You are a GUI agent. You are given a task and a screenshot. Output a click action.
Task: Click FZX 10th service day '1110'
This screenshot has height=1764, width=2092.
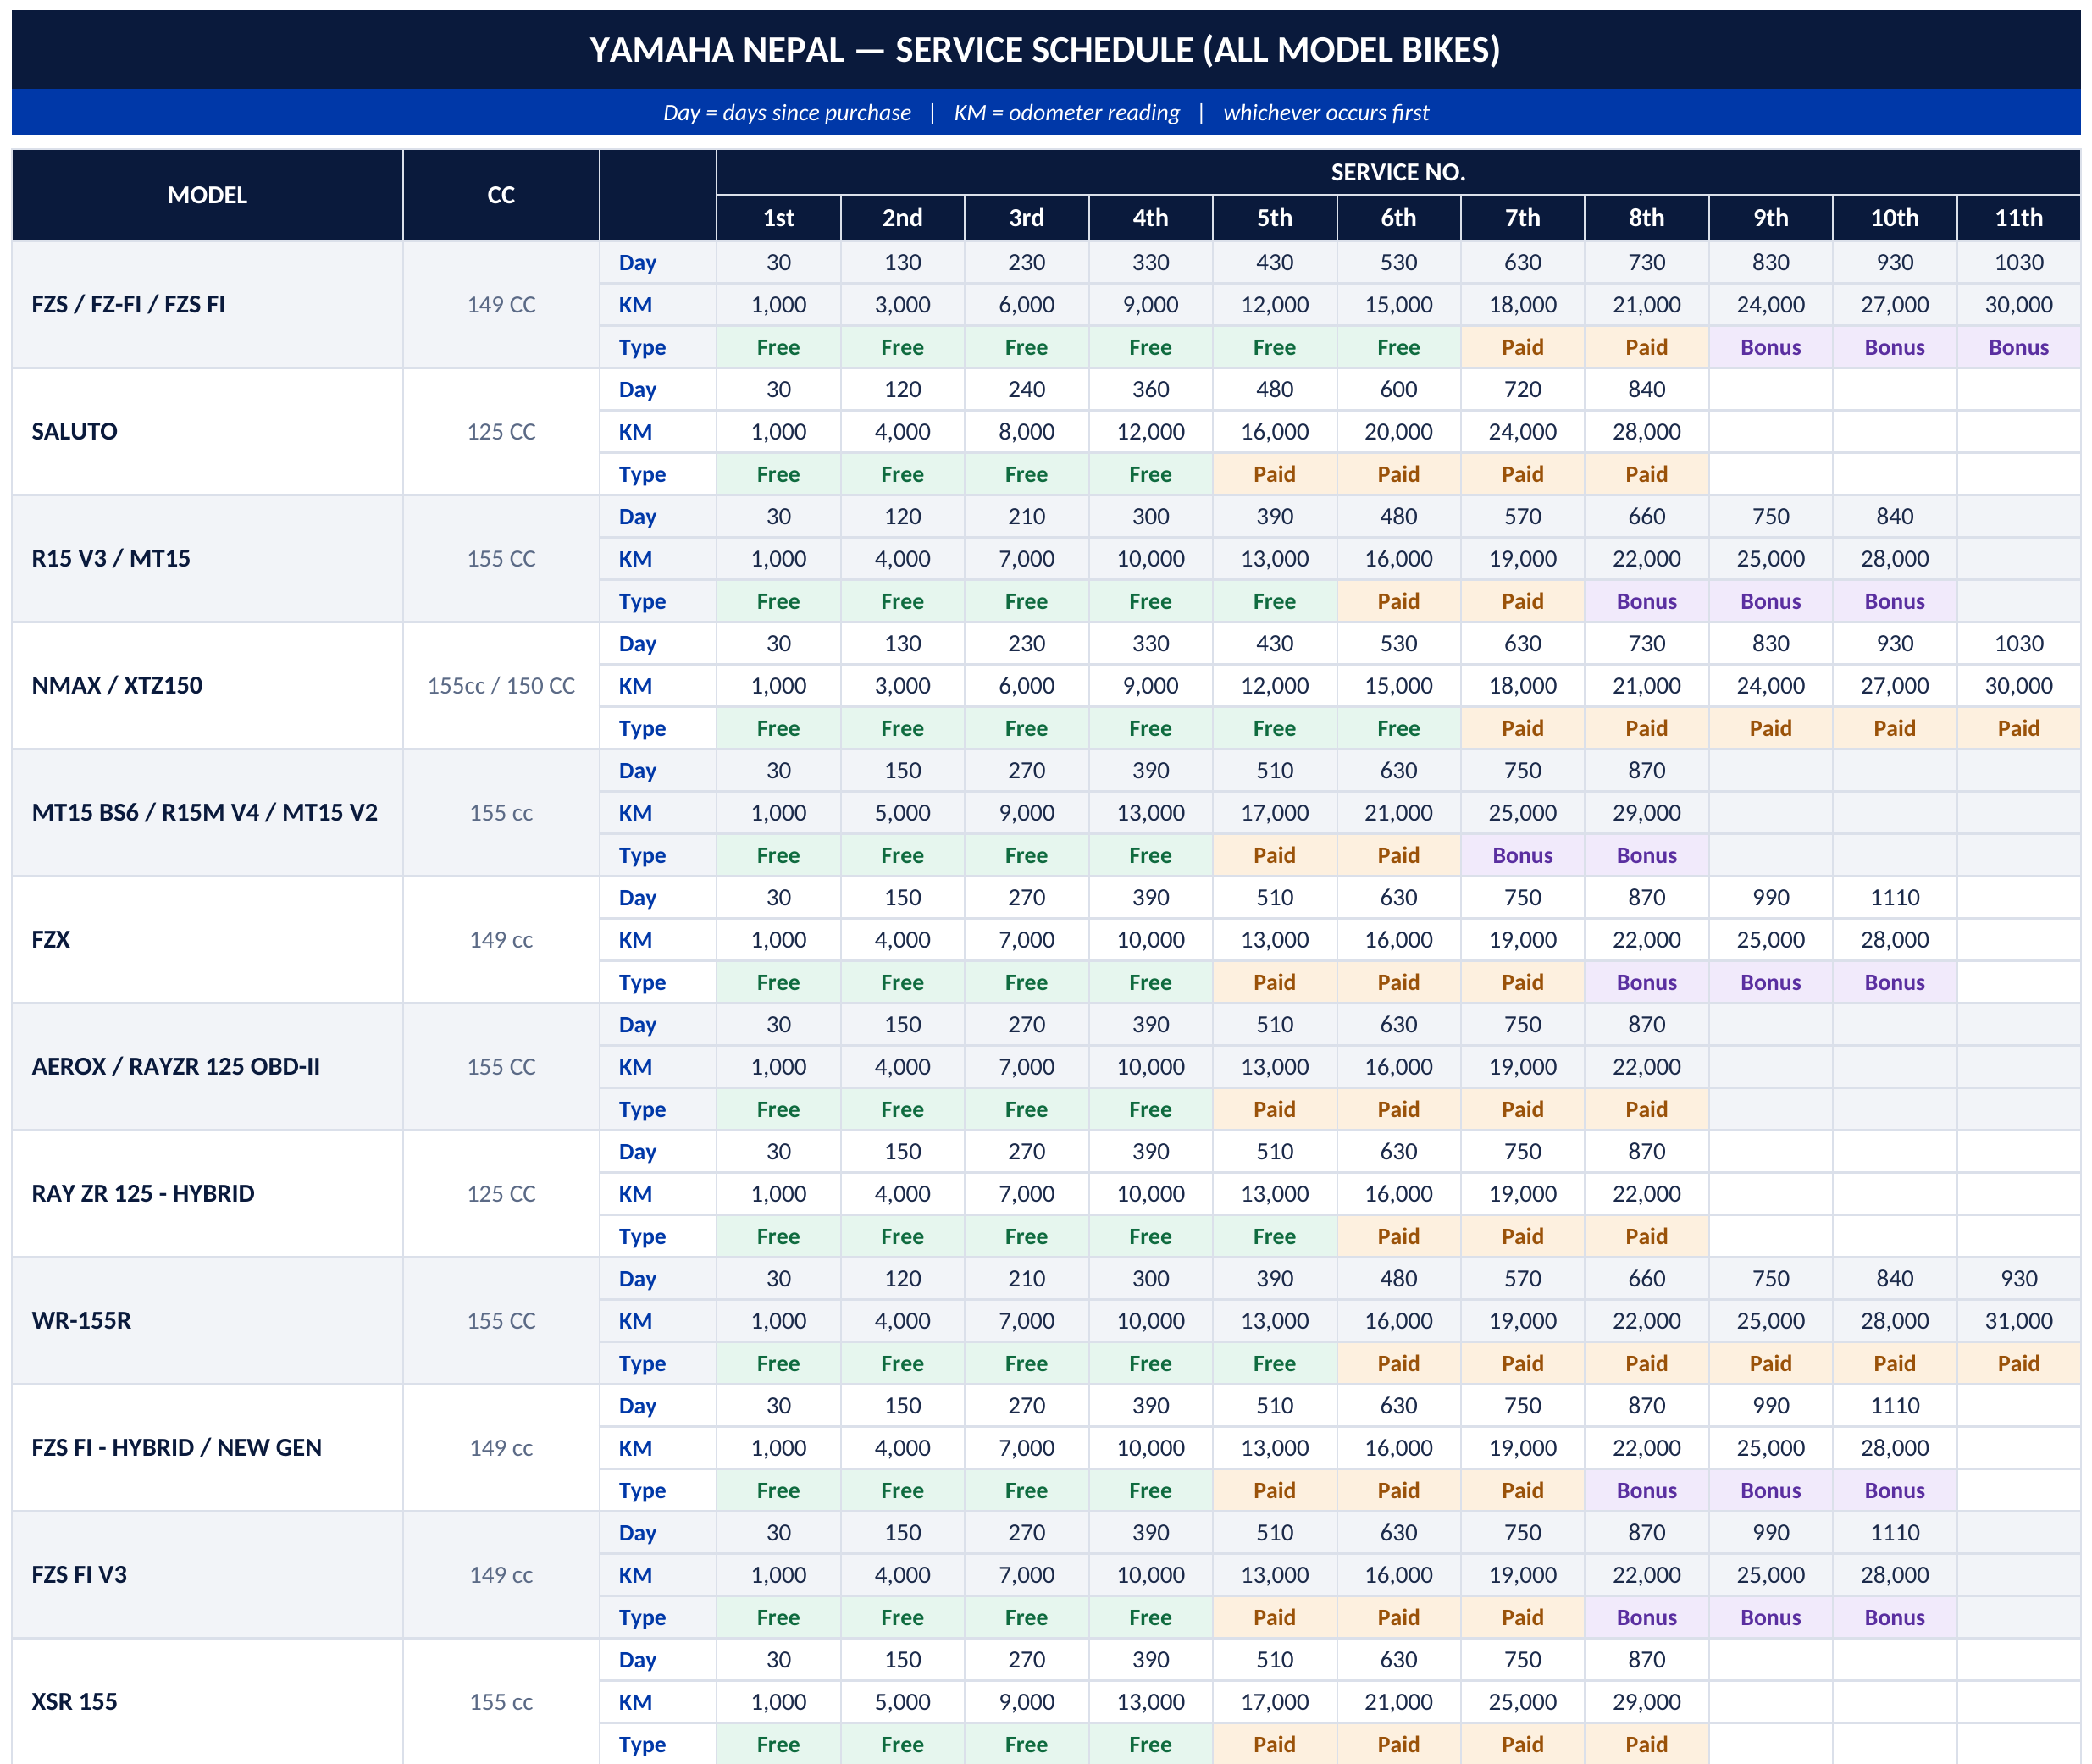pyautogui.click(x=1895, y=898)
